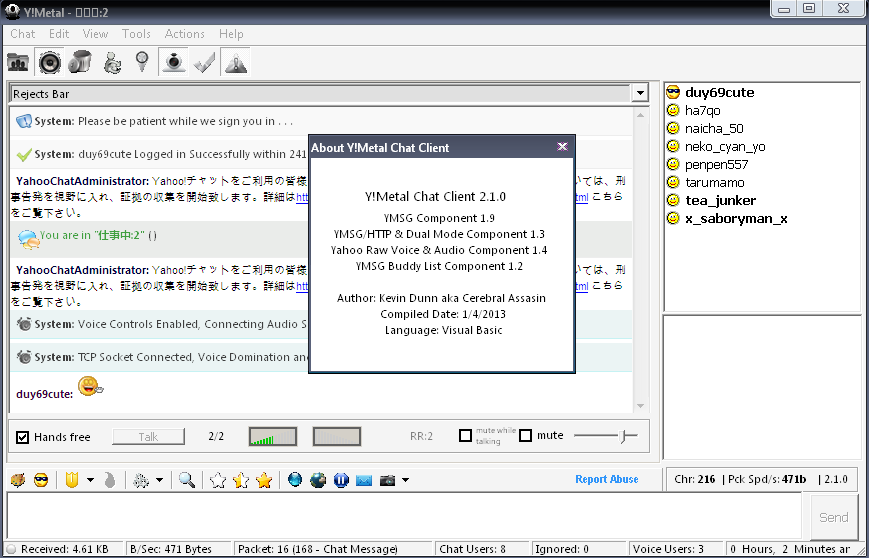Click the Send button
Screen dimensions: 869x558
834,517
